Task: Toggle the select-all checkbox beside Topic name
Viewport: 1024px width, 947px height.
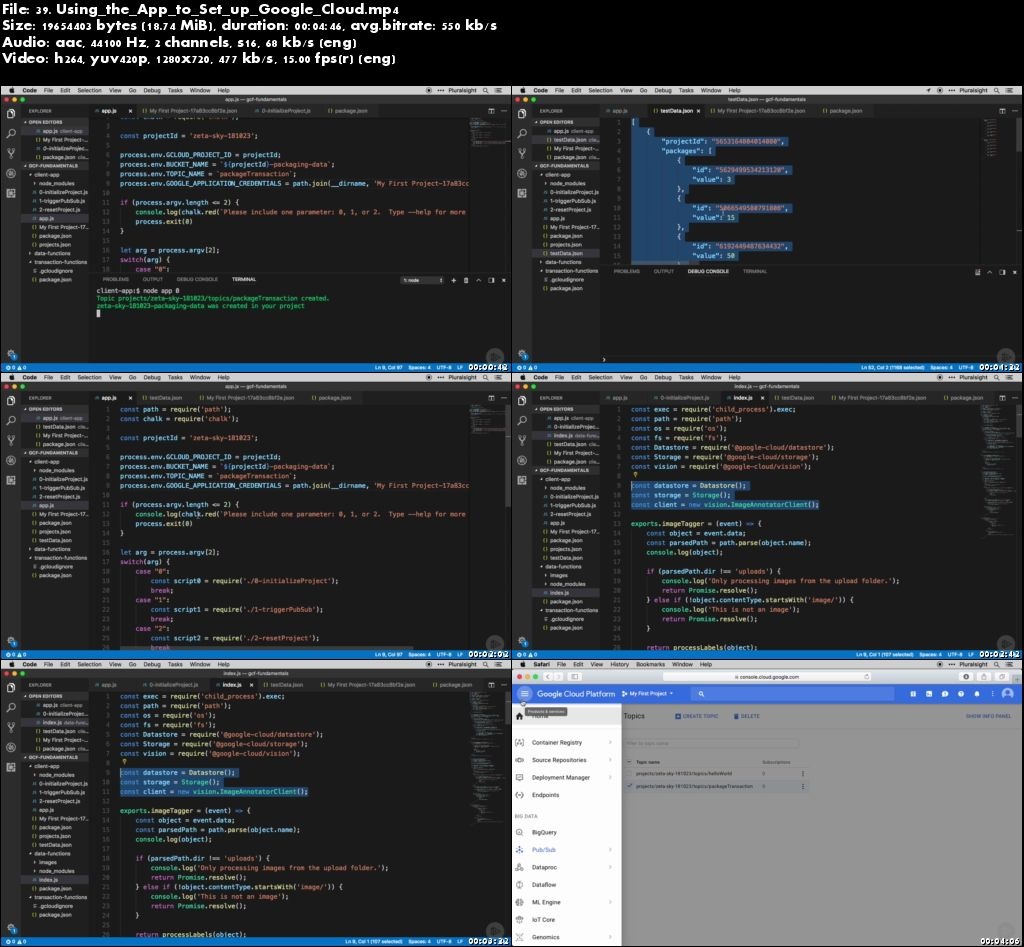Action: pos(630,762)
